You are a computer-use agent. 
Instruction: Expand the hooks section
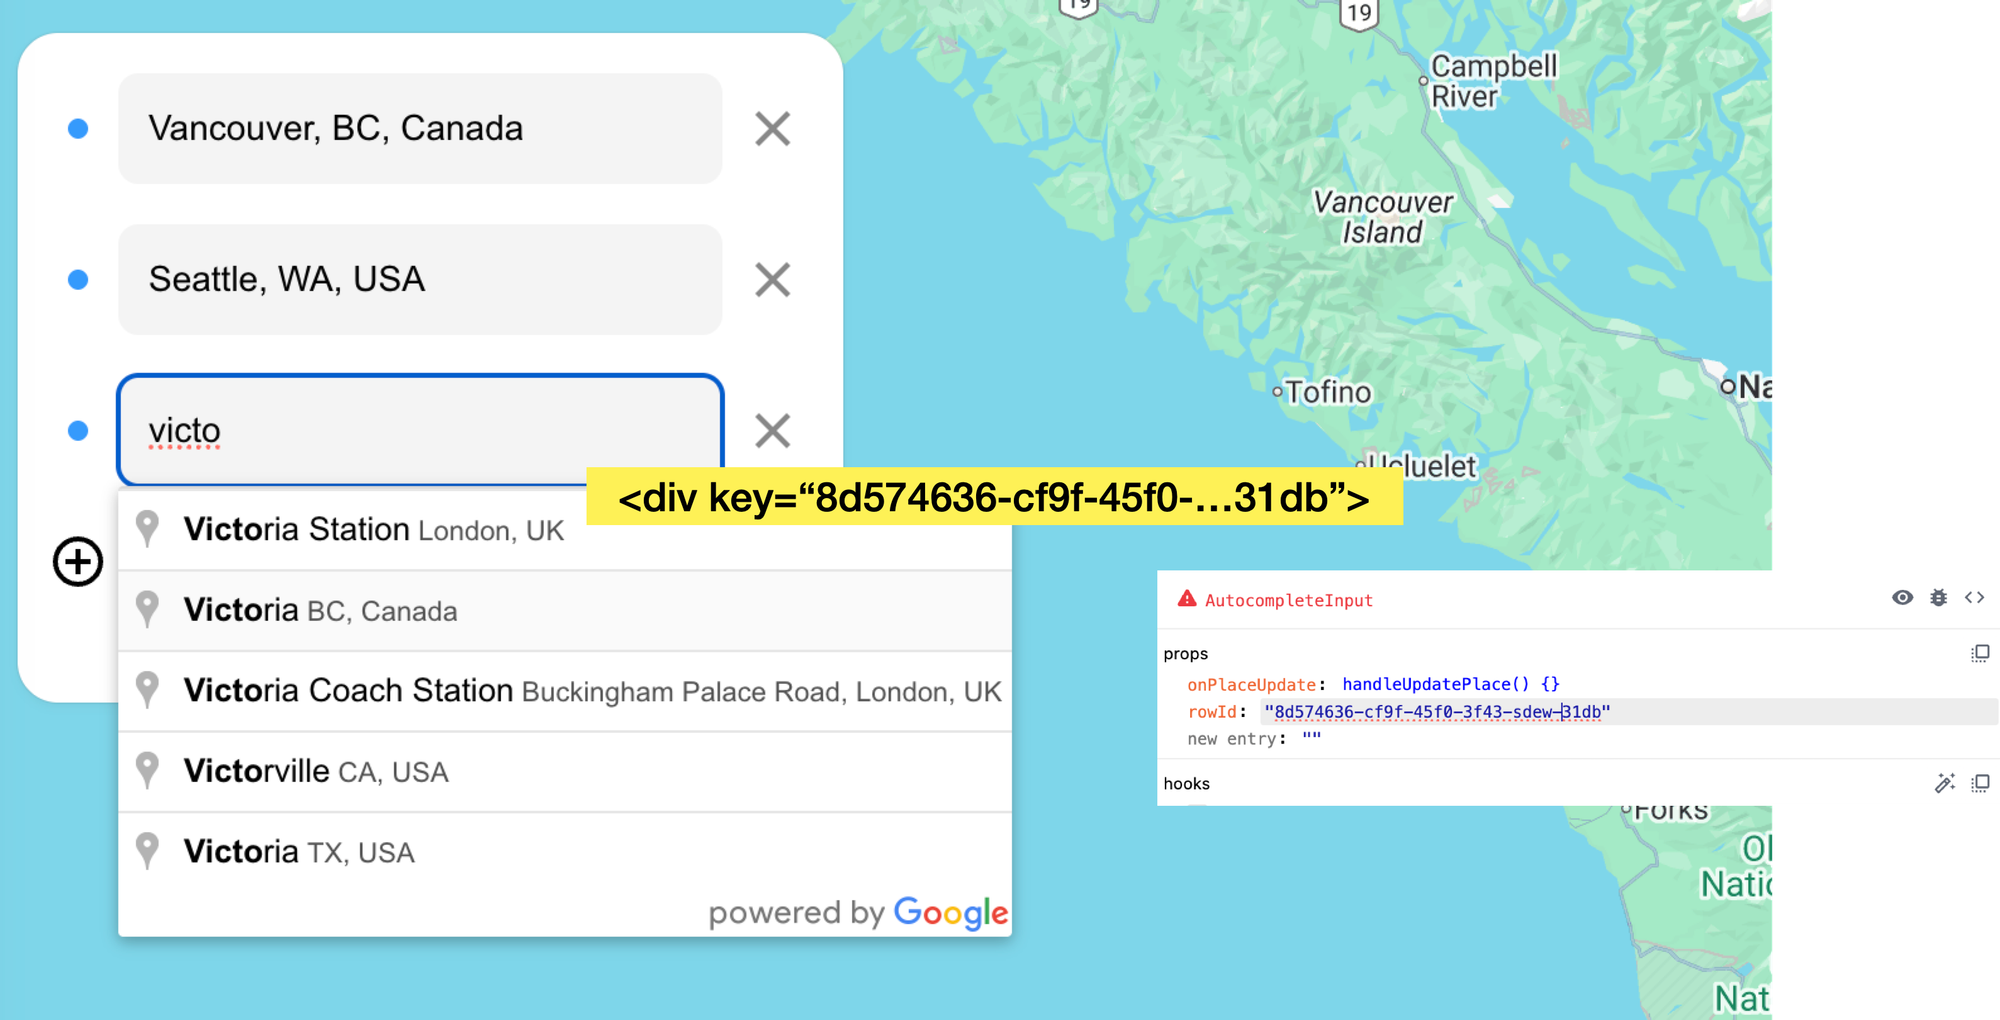1186,784
